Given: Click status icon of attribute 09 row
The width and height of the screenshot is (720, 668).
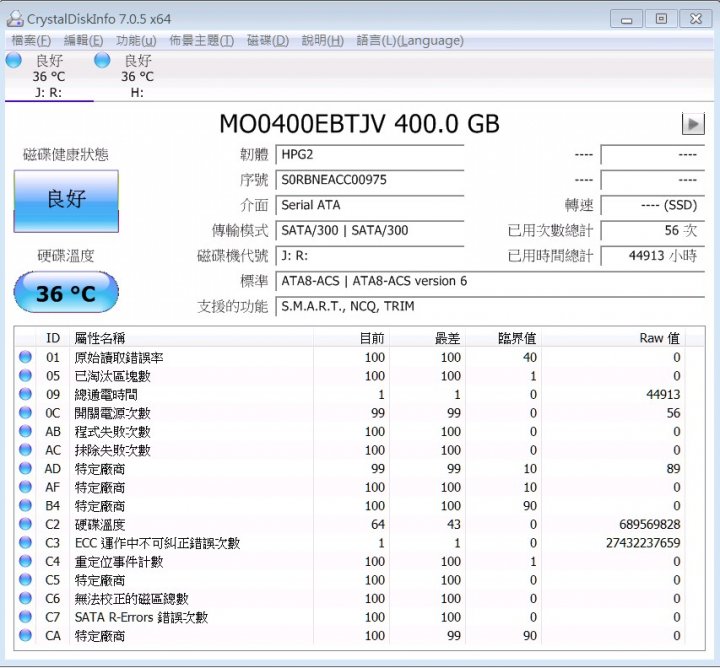Looking at the screenshot, I should pyautogui.click(x=25, y=394).
